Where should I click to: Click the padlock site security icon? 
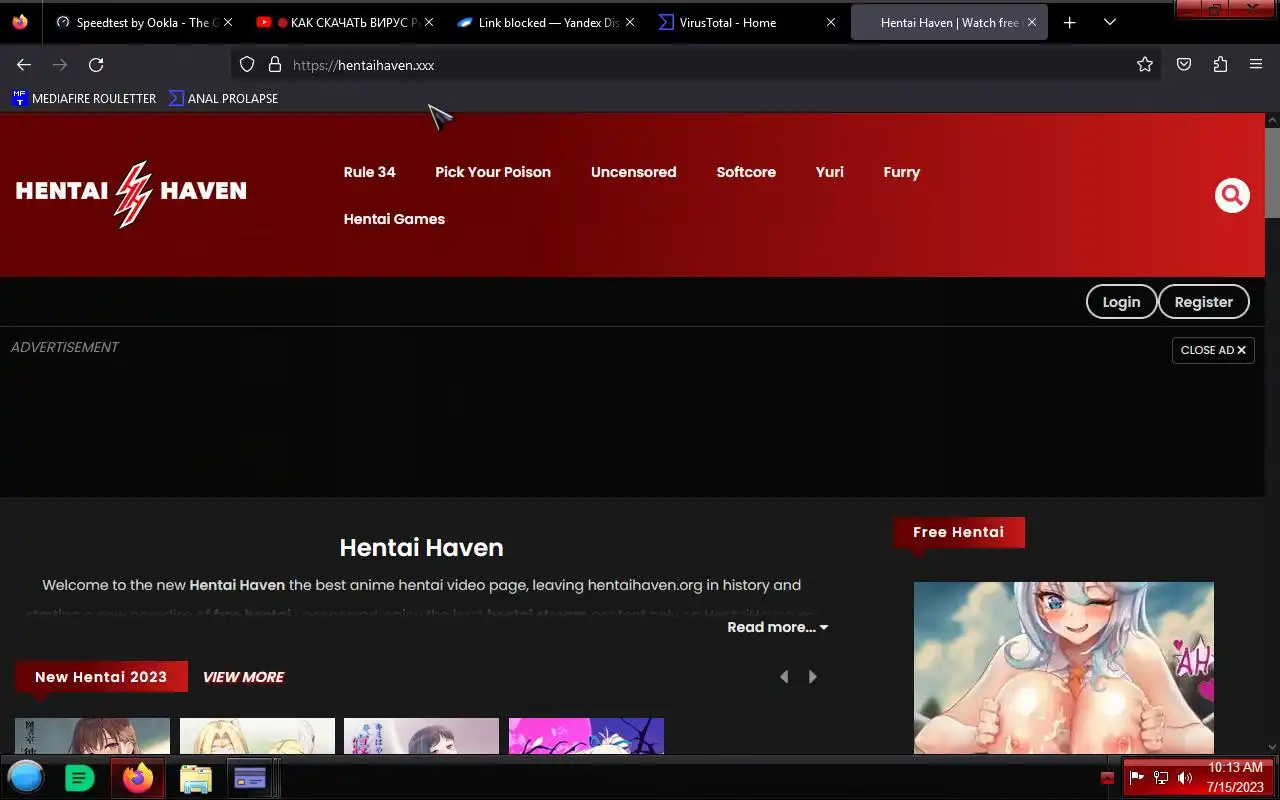tap(275, 64)
